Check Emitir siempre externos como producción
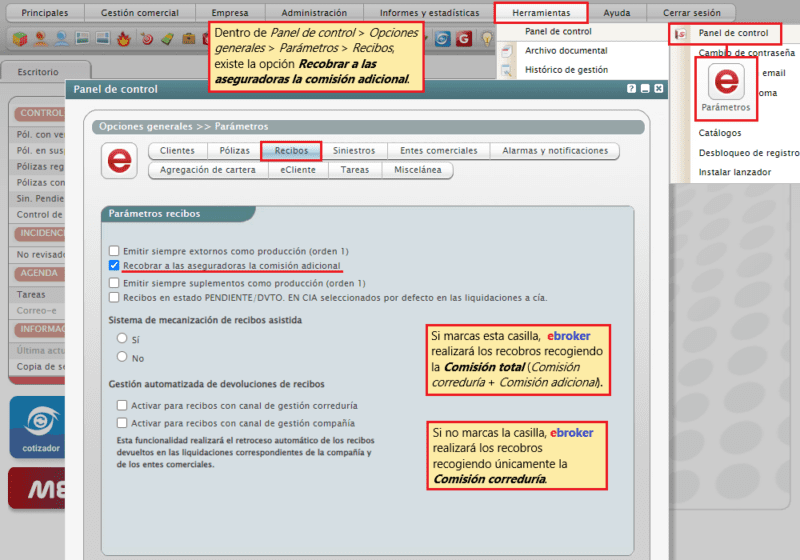The width and height of the screenshot is (800, 560). coord(114,250)
